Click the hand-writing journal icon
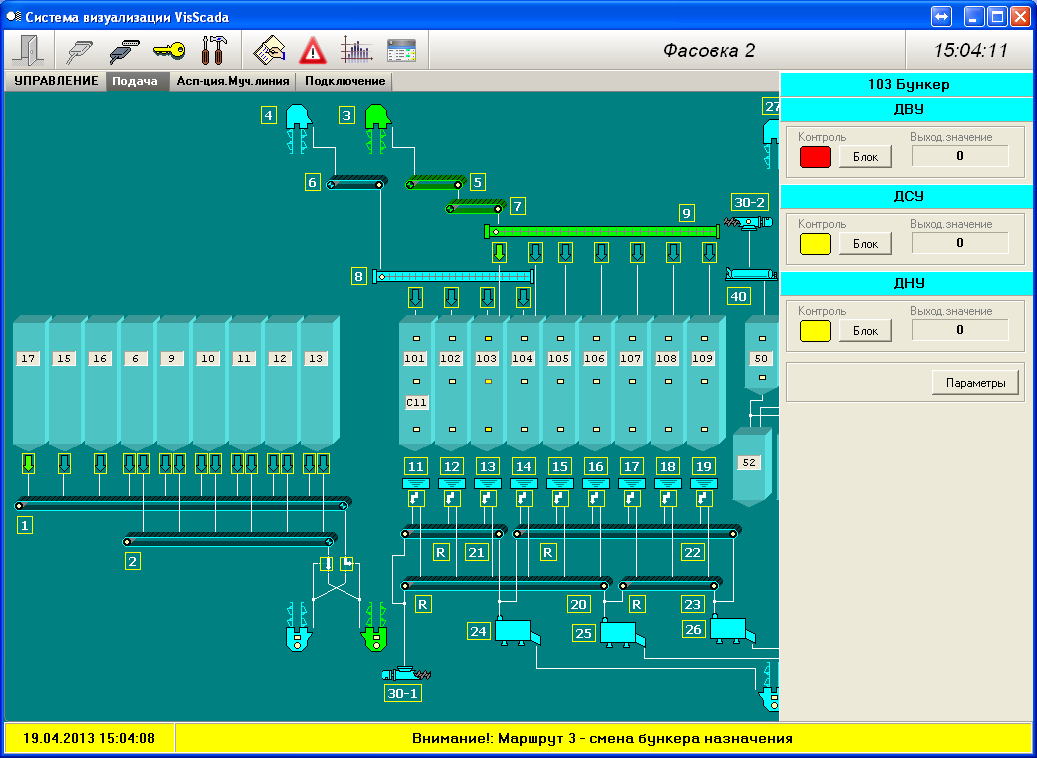Screen dimensions: 1037x758 pyautogui.click(x=270, y=50)
